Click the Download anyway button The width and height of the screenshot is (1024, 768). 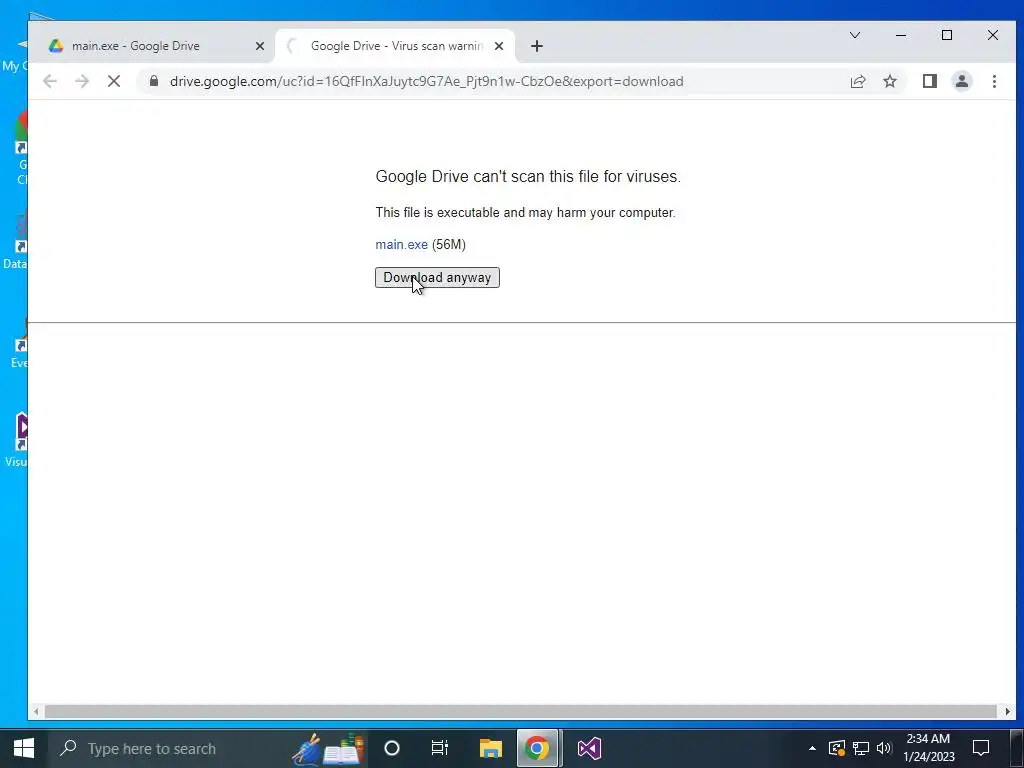(x=437, y=278)
